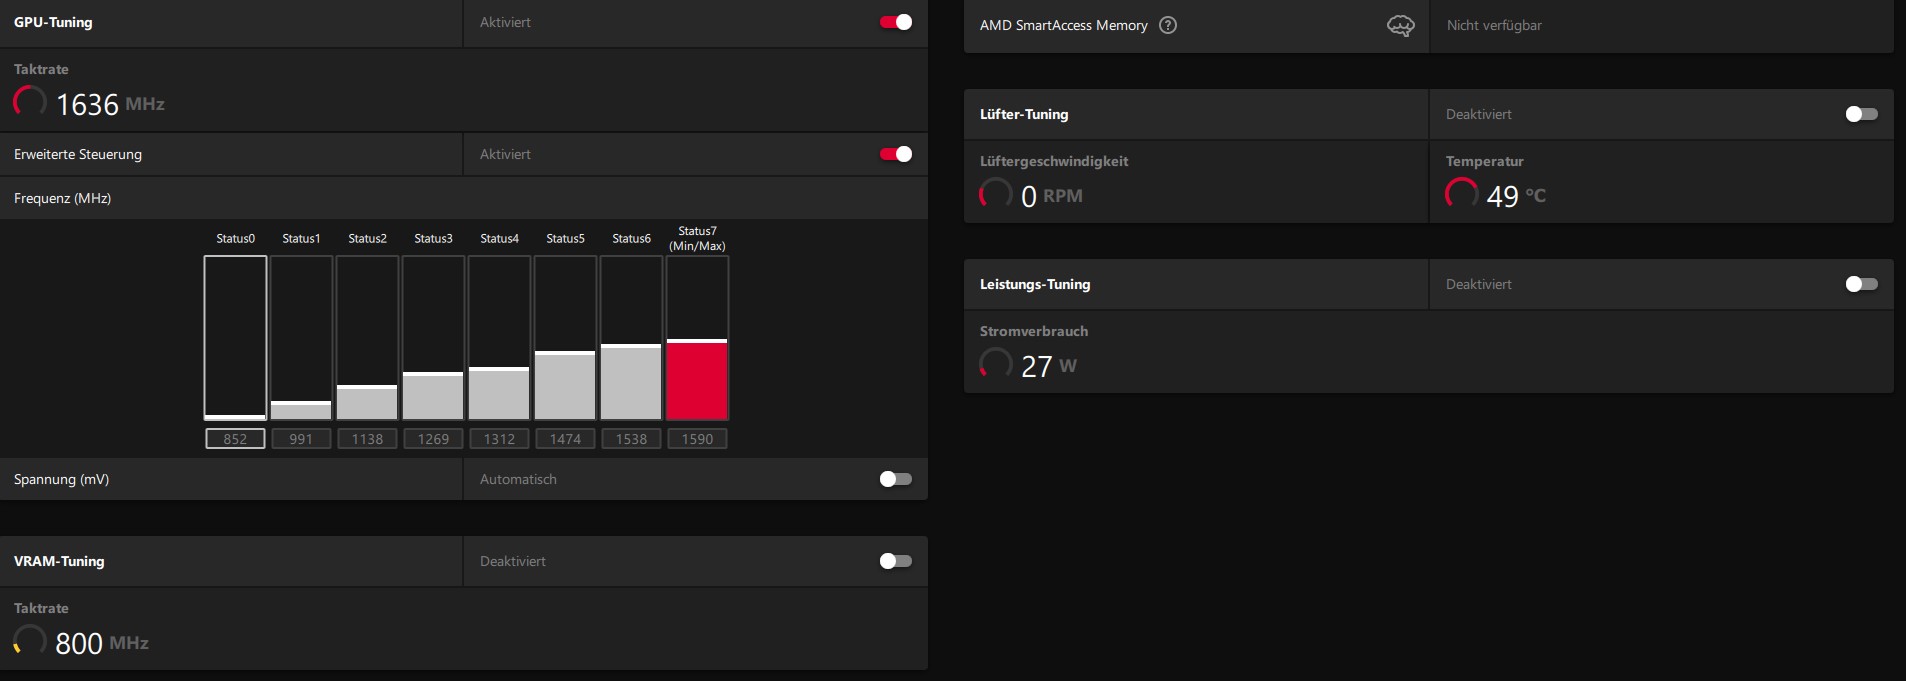The height and width of the screenshot is (681, 1906).
Task: Click the Stromverbrauch label
Action: point(1034,331)
